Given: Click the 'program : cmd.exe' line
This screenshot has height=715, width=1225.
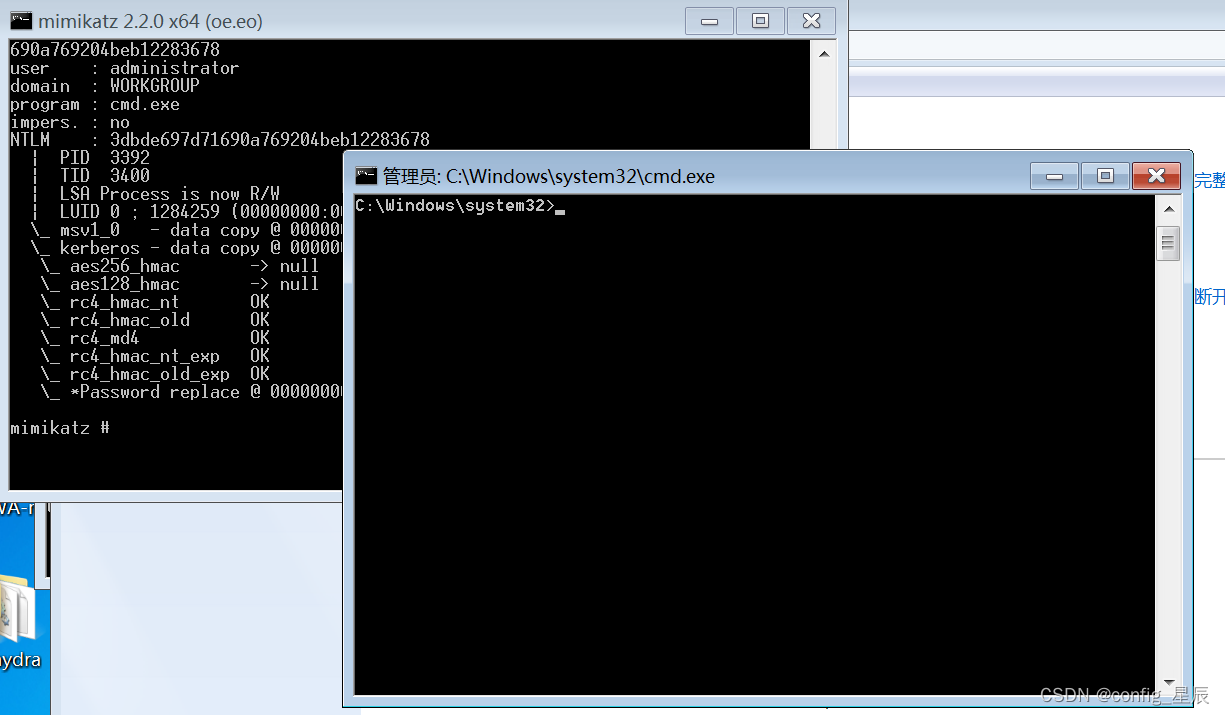Looking at the screenshot, I should tap(95, 104).
